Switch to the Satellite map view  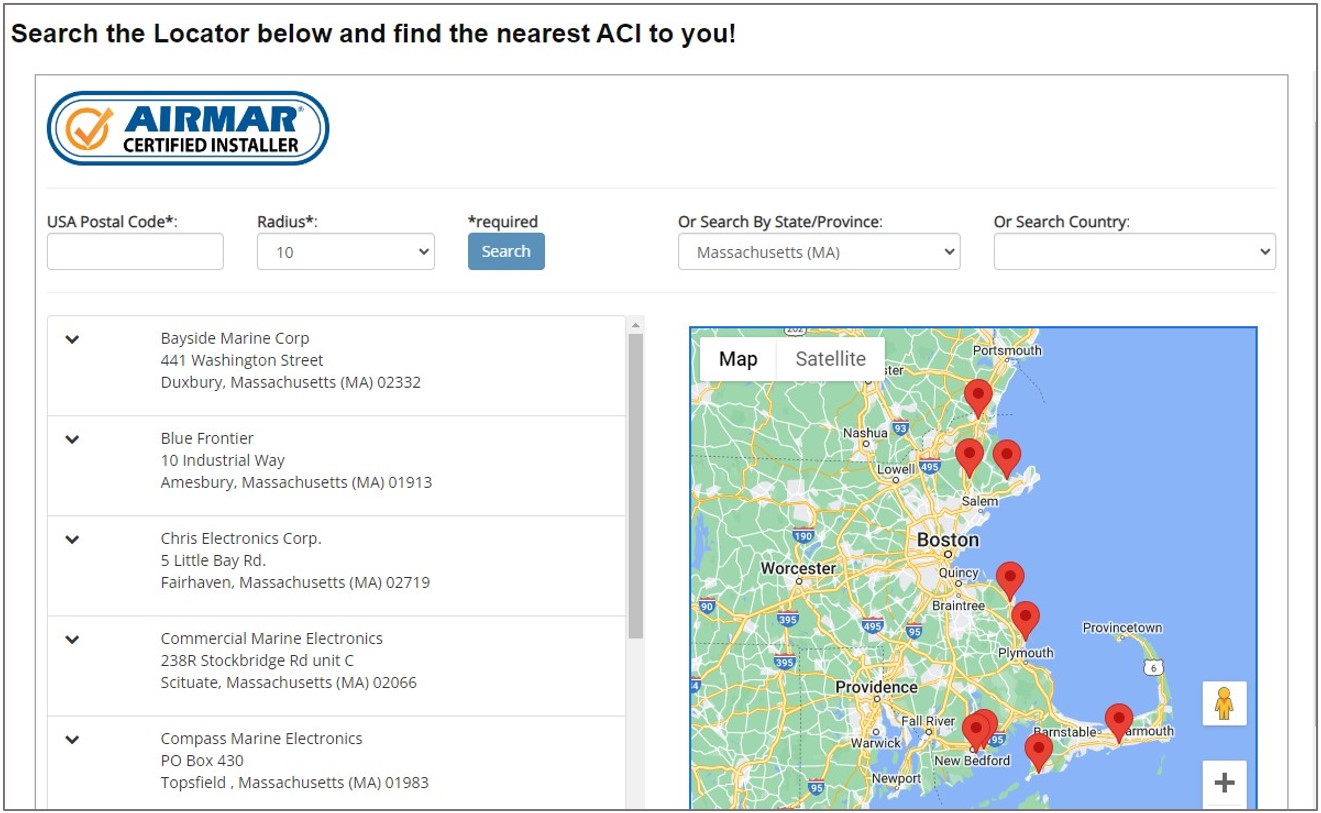[830, 358]
